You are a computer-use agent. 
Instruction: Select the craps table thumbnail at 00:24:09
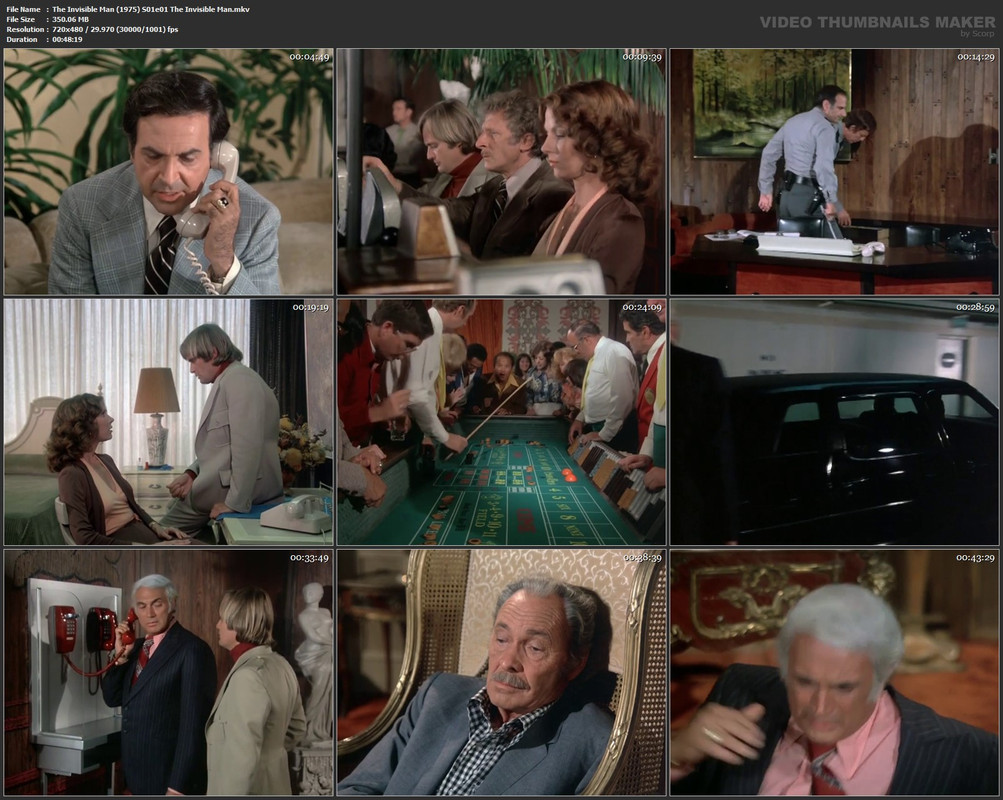pyautogui.click(x=502, y=422)
